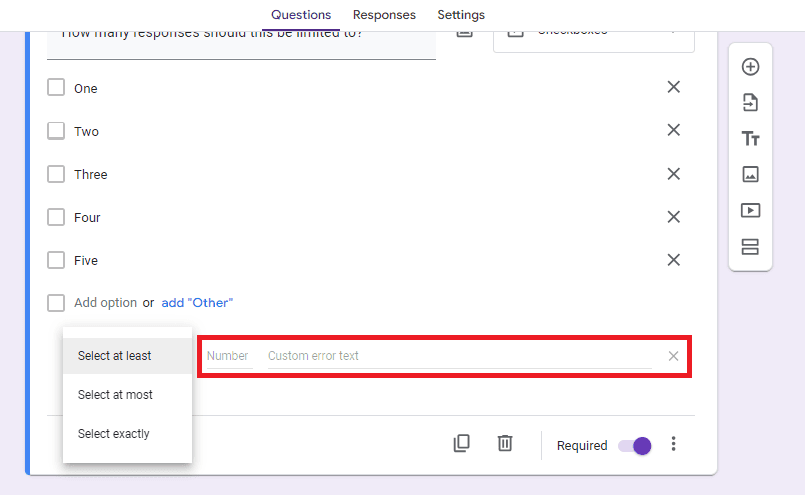Toggle the Required switch

635,446
